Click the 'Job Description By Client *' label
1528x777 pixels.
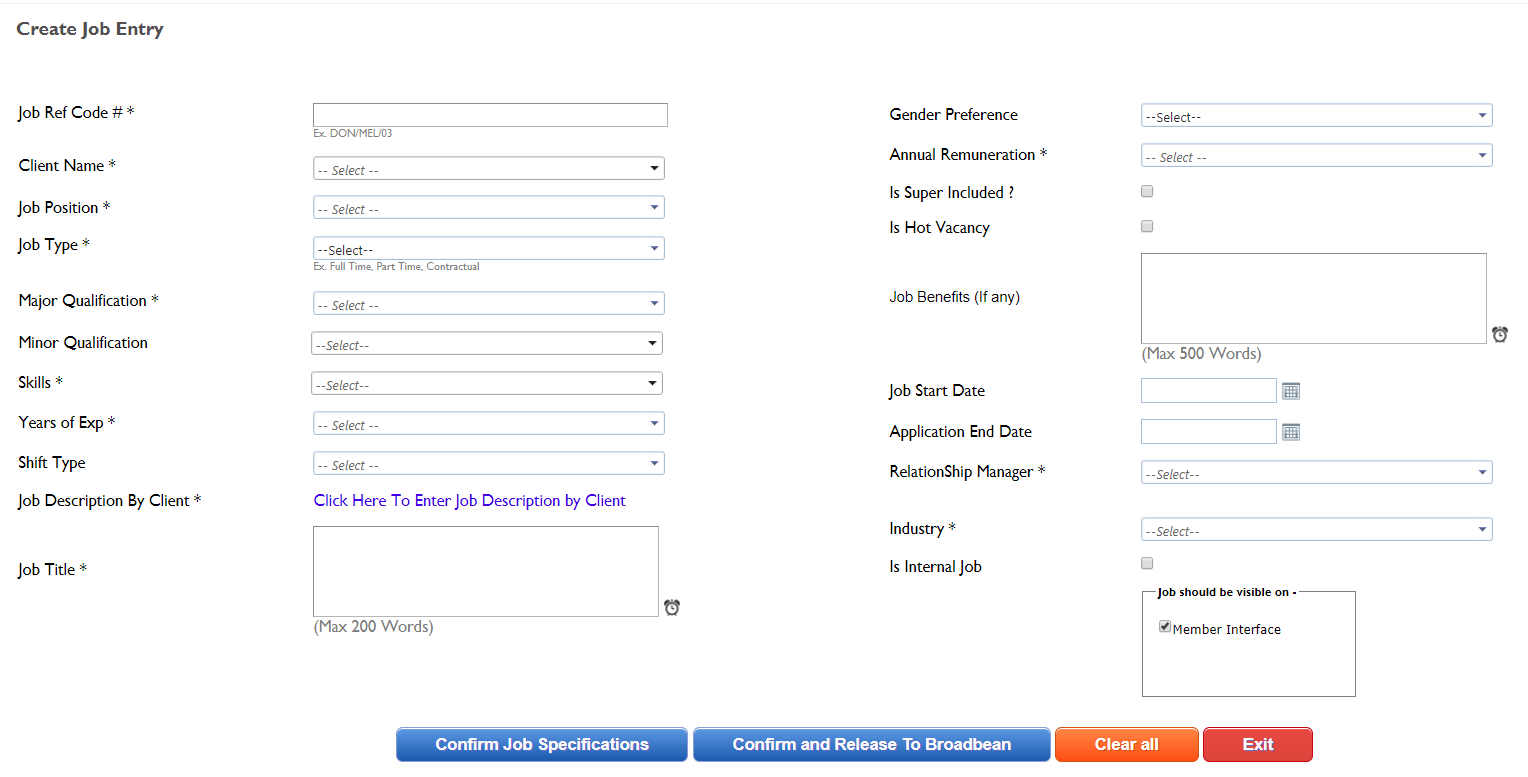click(110, 501)
